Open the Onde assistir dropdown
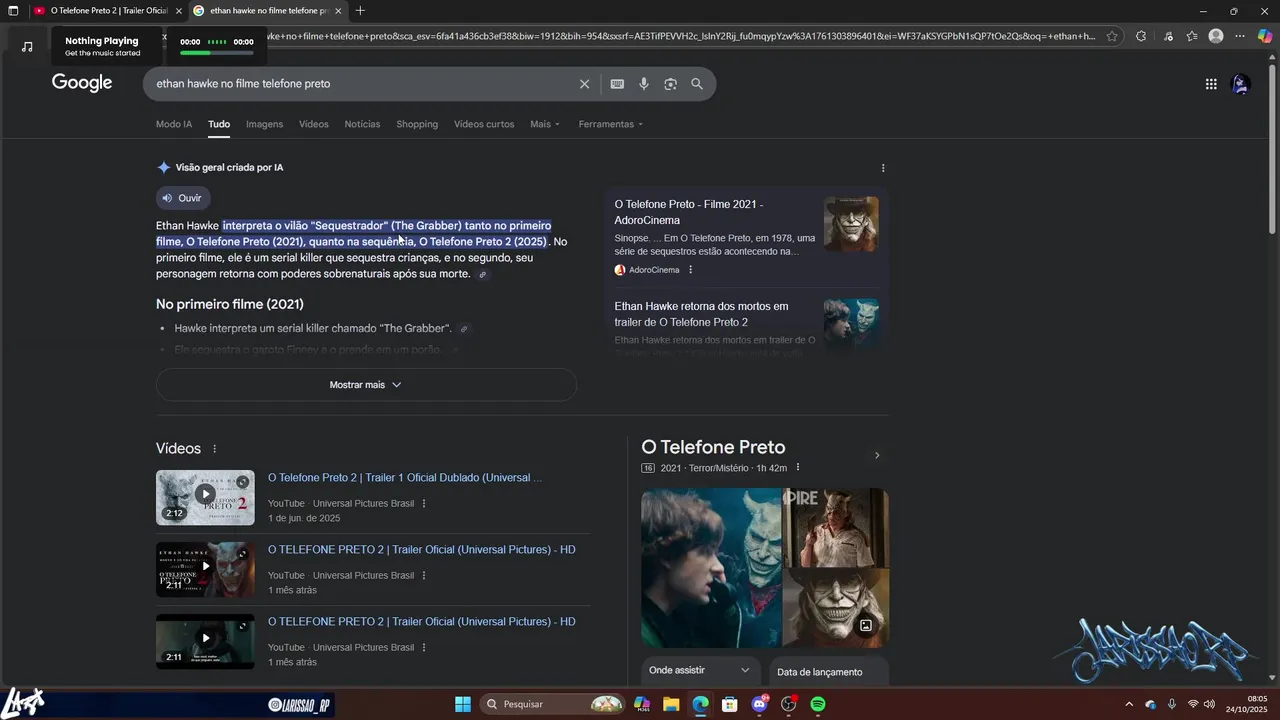1280x720 pixels. tap(701, 670)
